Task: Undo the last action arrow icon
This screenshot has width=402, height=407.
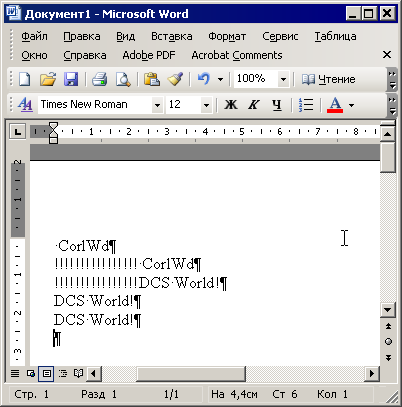Action: pyautogui.click(x=203, y=79)
